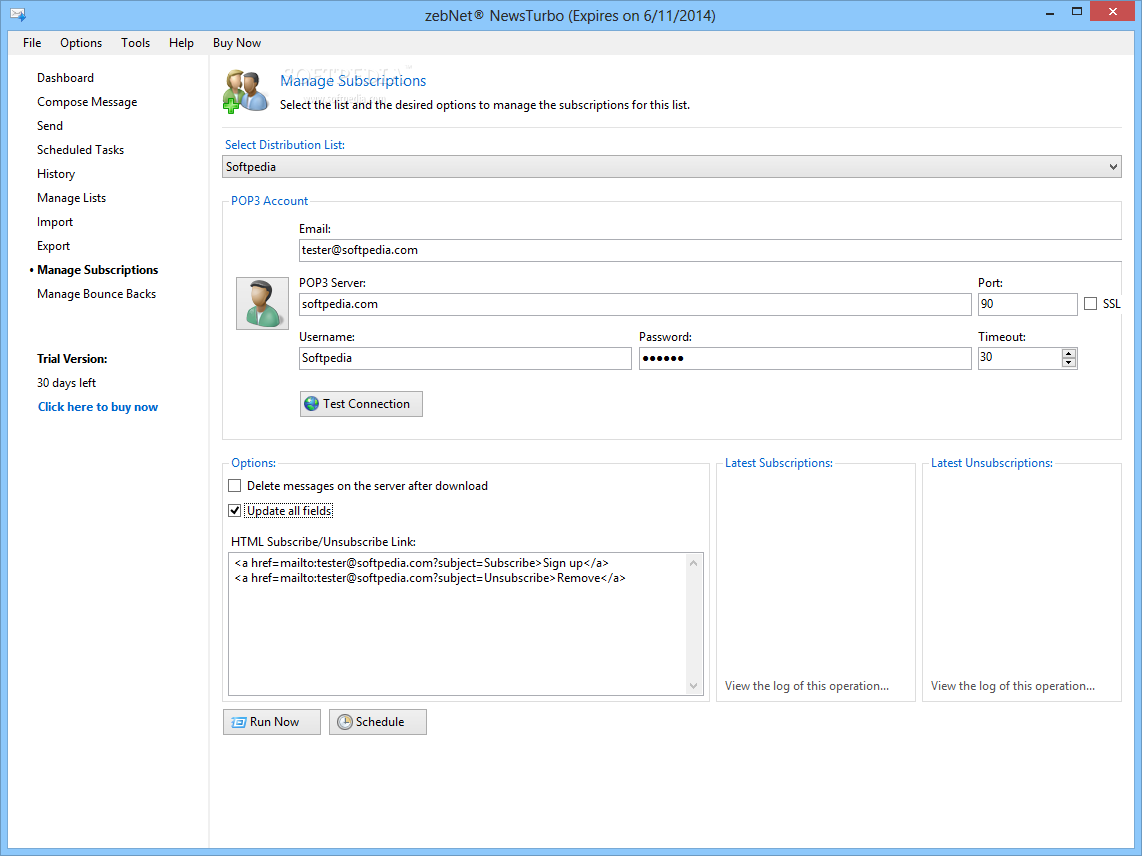Open the Help menu

(x=181, y=43)
